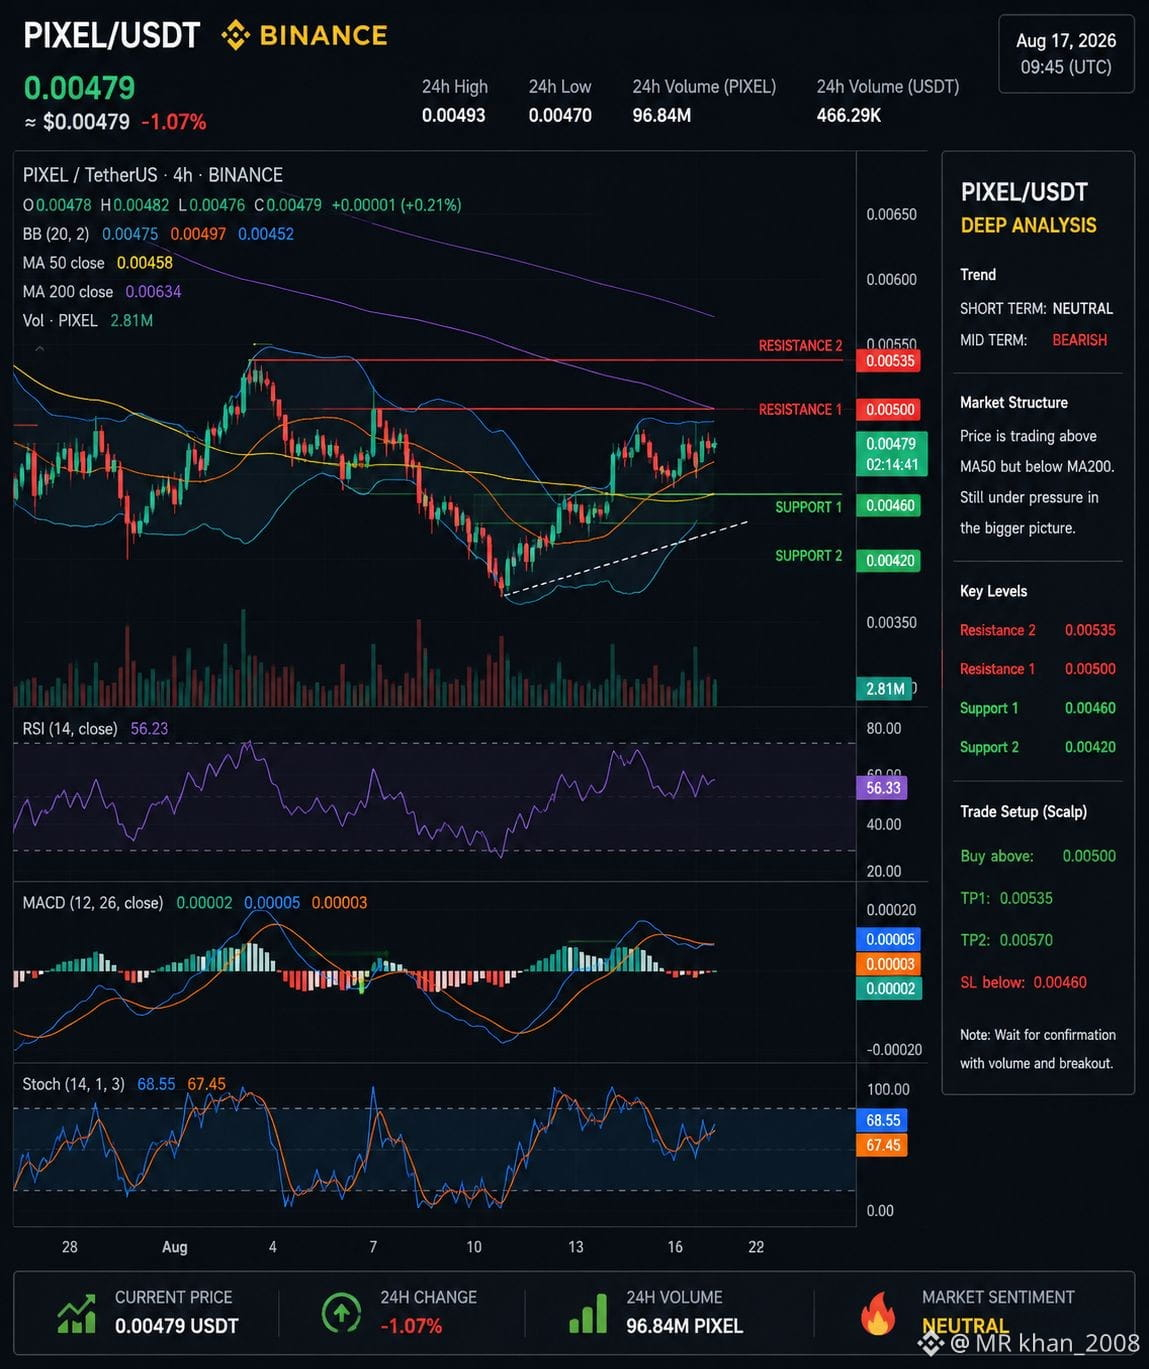Click Resistance 2 row in Key Levels
The width and height of the screenshot is (1149, 1369).
tap(1038, 630)
